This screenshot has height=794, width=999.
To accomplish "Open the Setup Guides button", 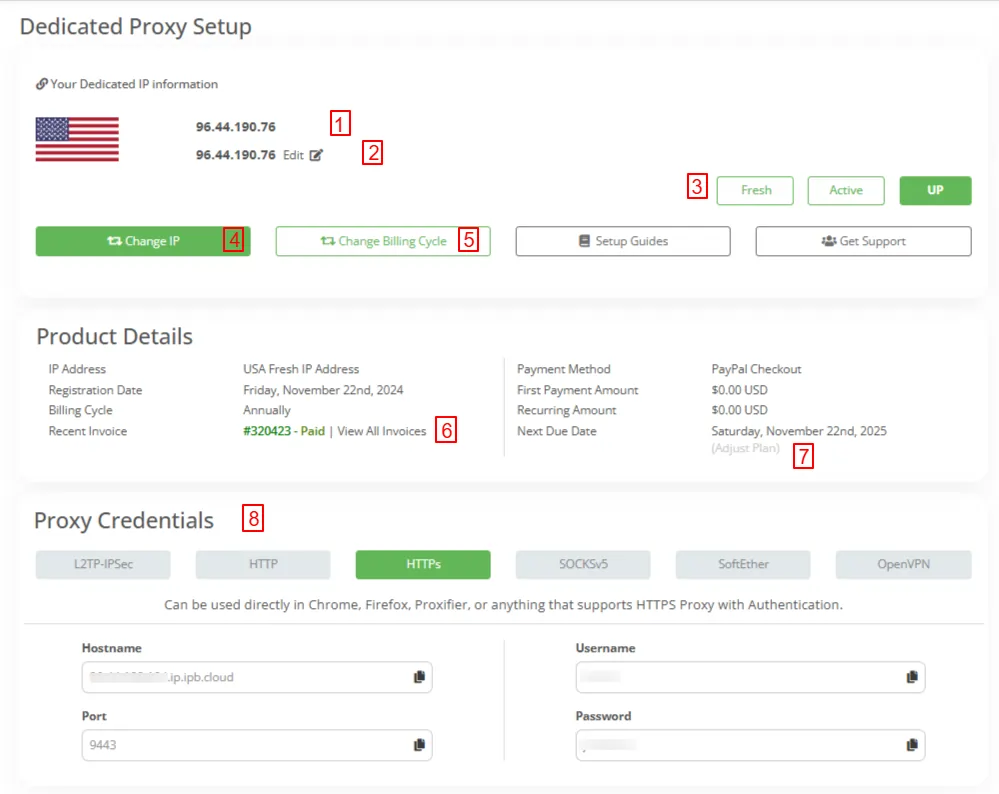I will coord(623,241).
